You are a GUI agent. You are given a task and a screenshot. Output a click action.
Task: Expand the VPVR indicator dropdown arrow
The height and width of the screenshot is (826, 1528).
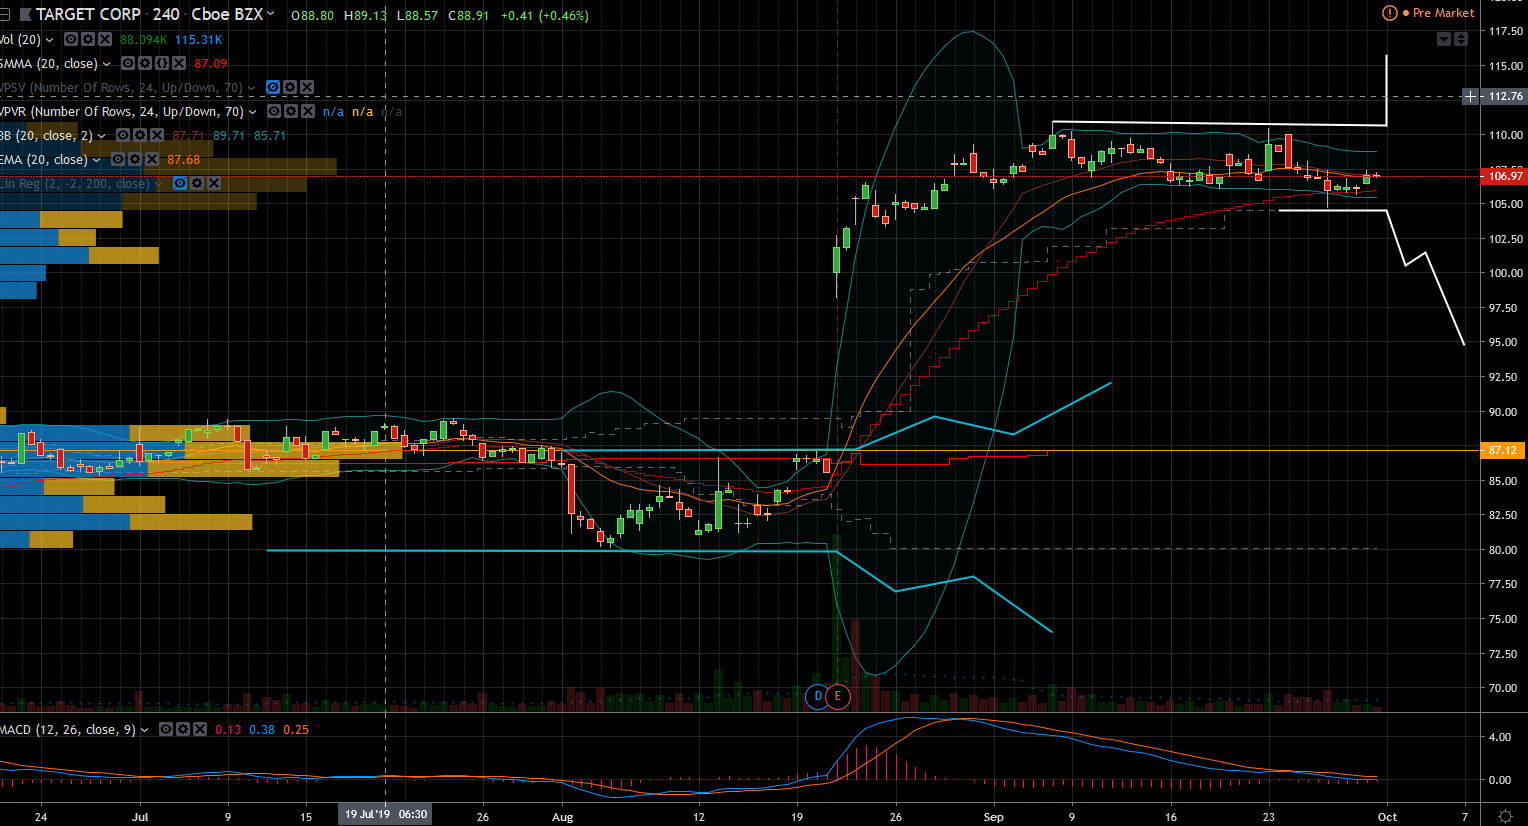pyautogui.click(x=253, y=112)
